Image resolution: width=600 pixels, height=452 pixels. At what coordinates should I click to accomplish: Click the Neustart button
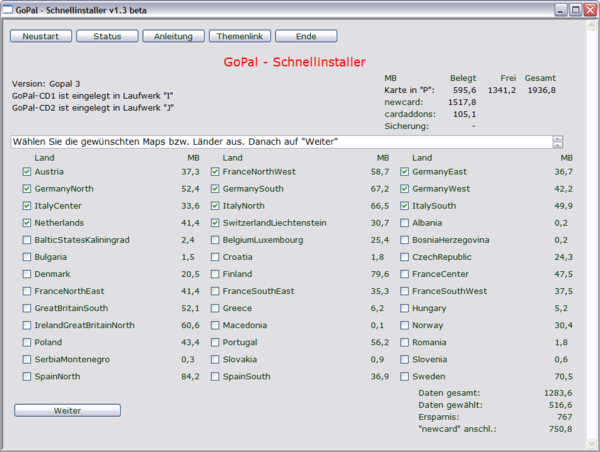click(41, 36)
